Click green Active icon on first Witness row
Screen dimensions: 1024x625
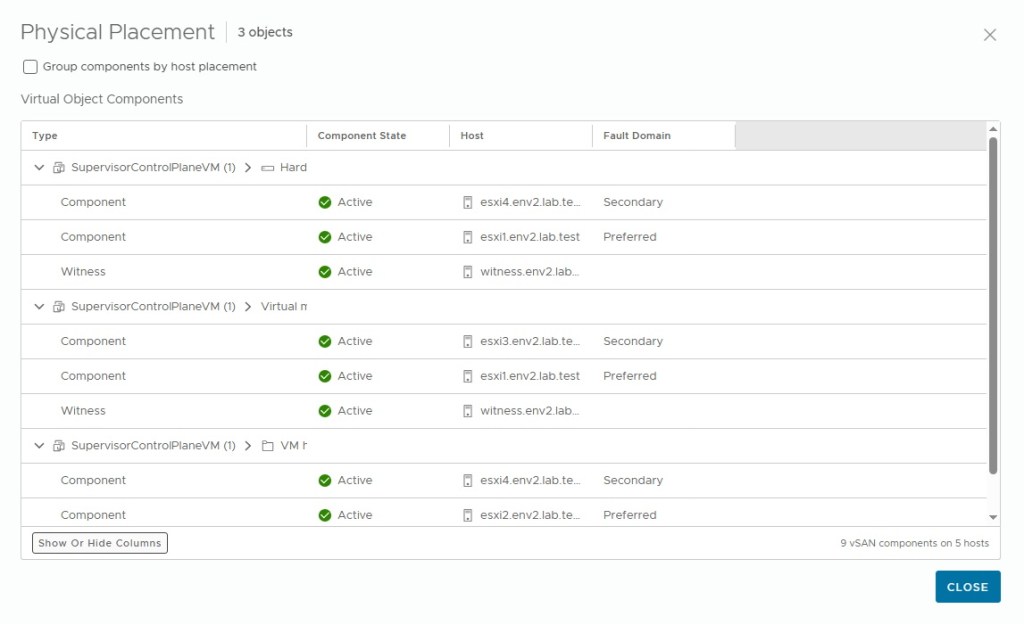(x=325, y=272)
